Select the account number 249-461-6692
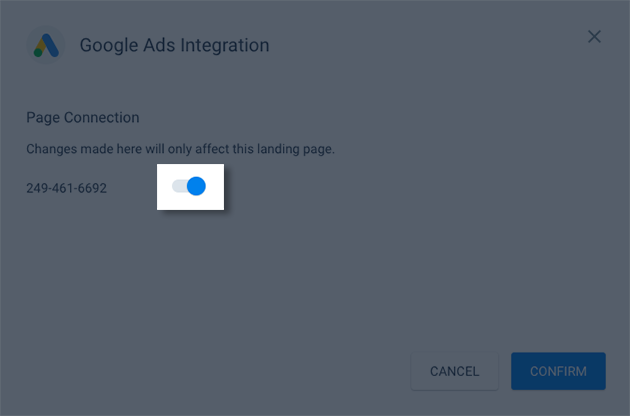Viewport: 630px width, 416px height. point(67,188)
